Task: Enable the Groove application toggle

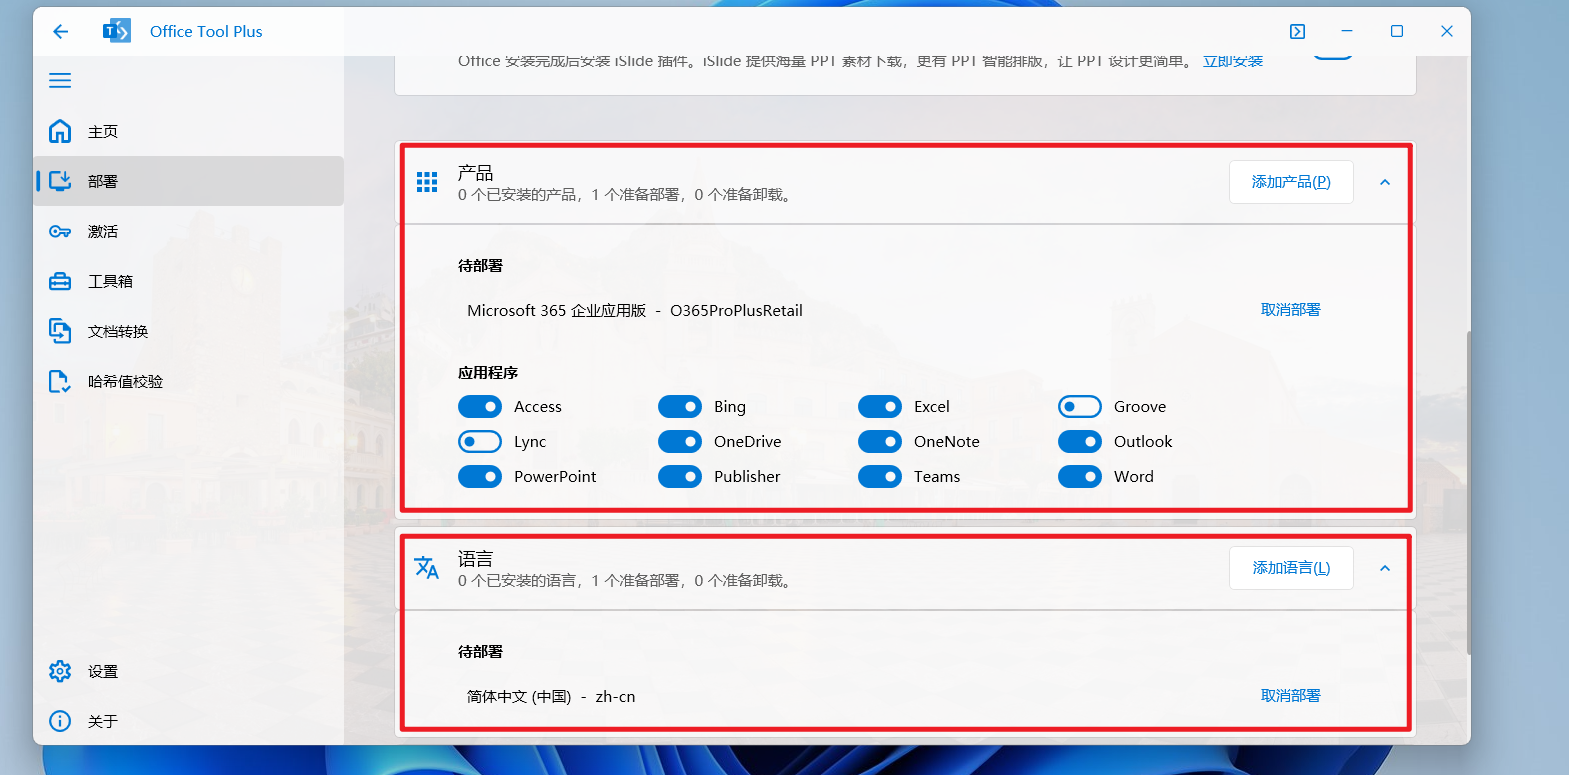Action: [x=1080, y=407]
